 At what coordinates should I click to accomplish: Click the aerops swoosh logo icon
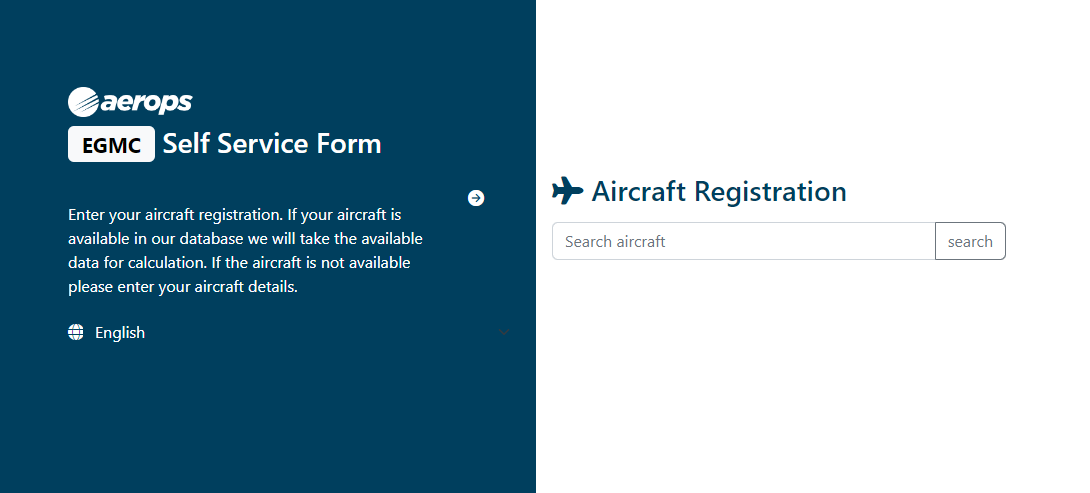coord(83,102)
